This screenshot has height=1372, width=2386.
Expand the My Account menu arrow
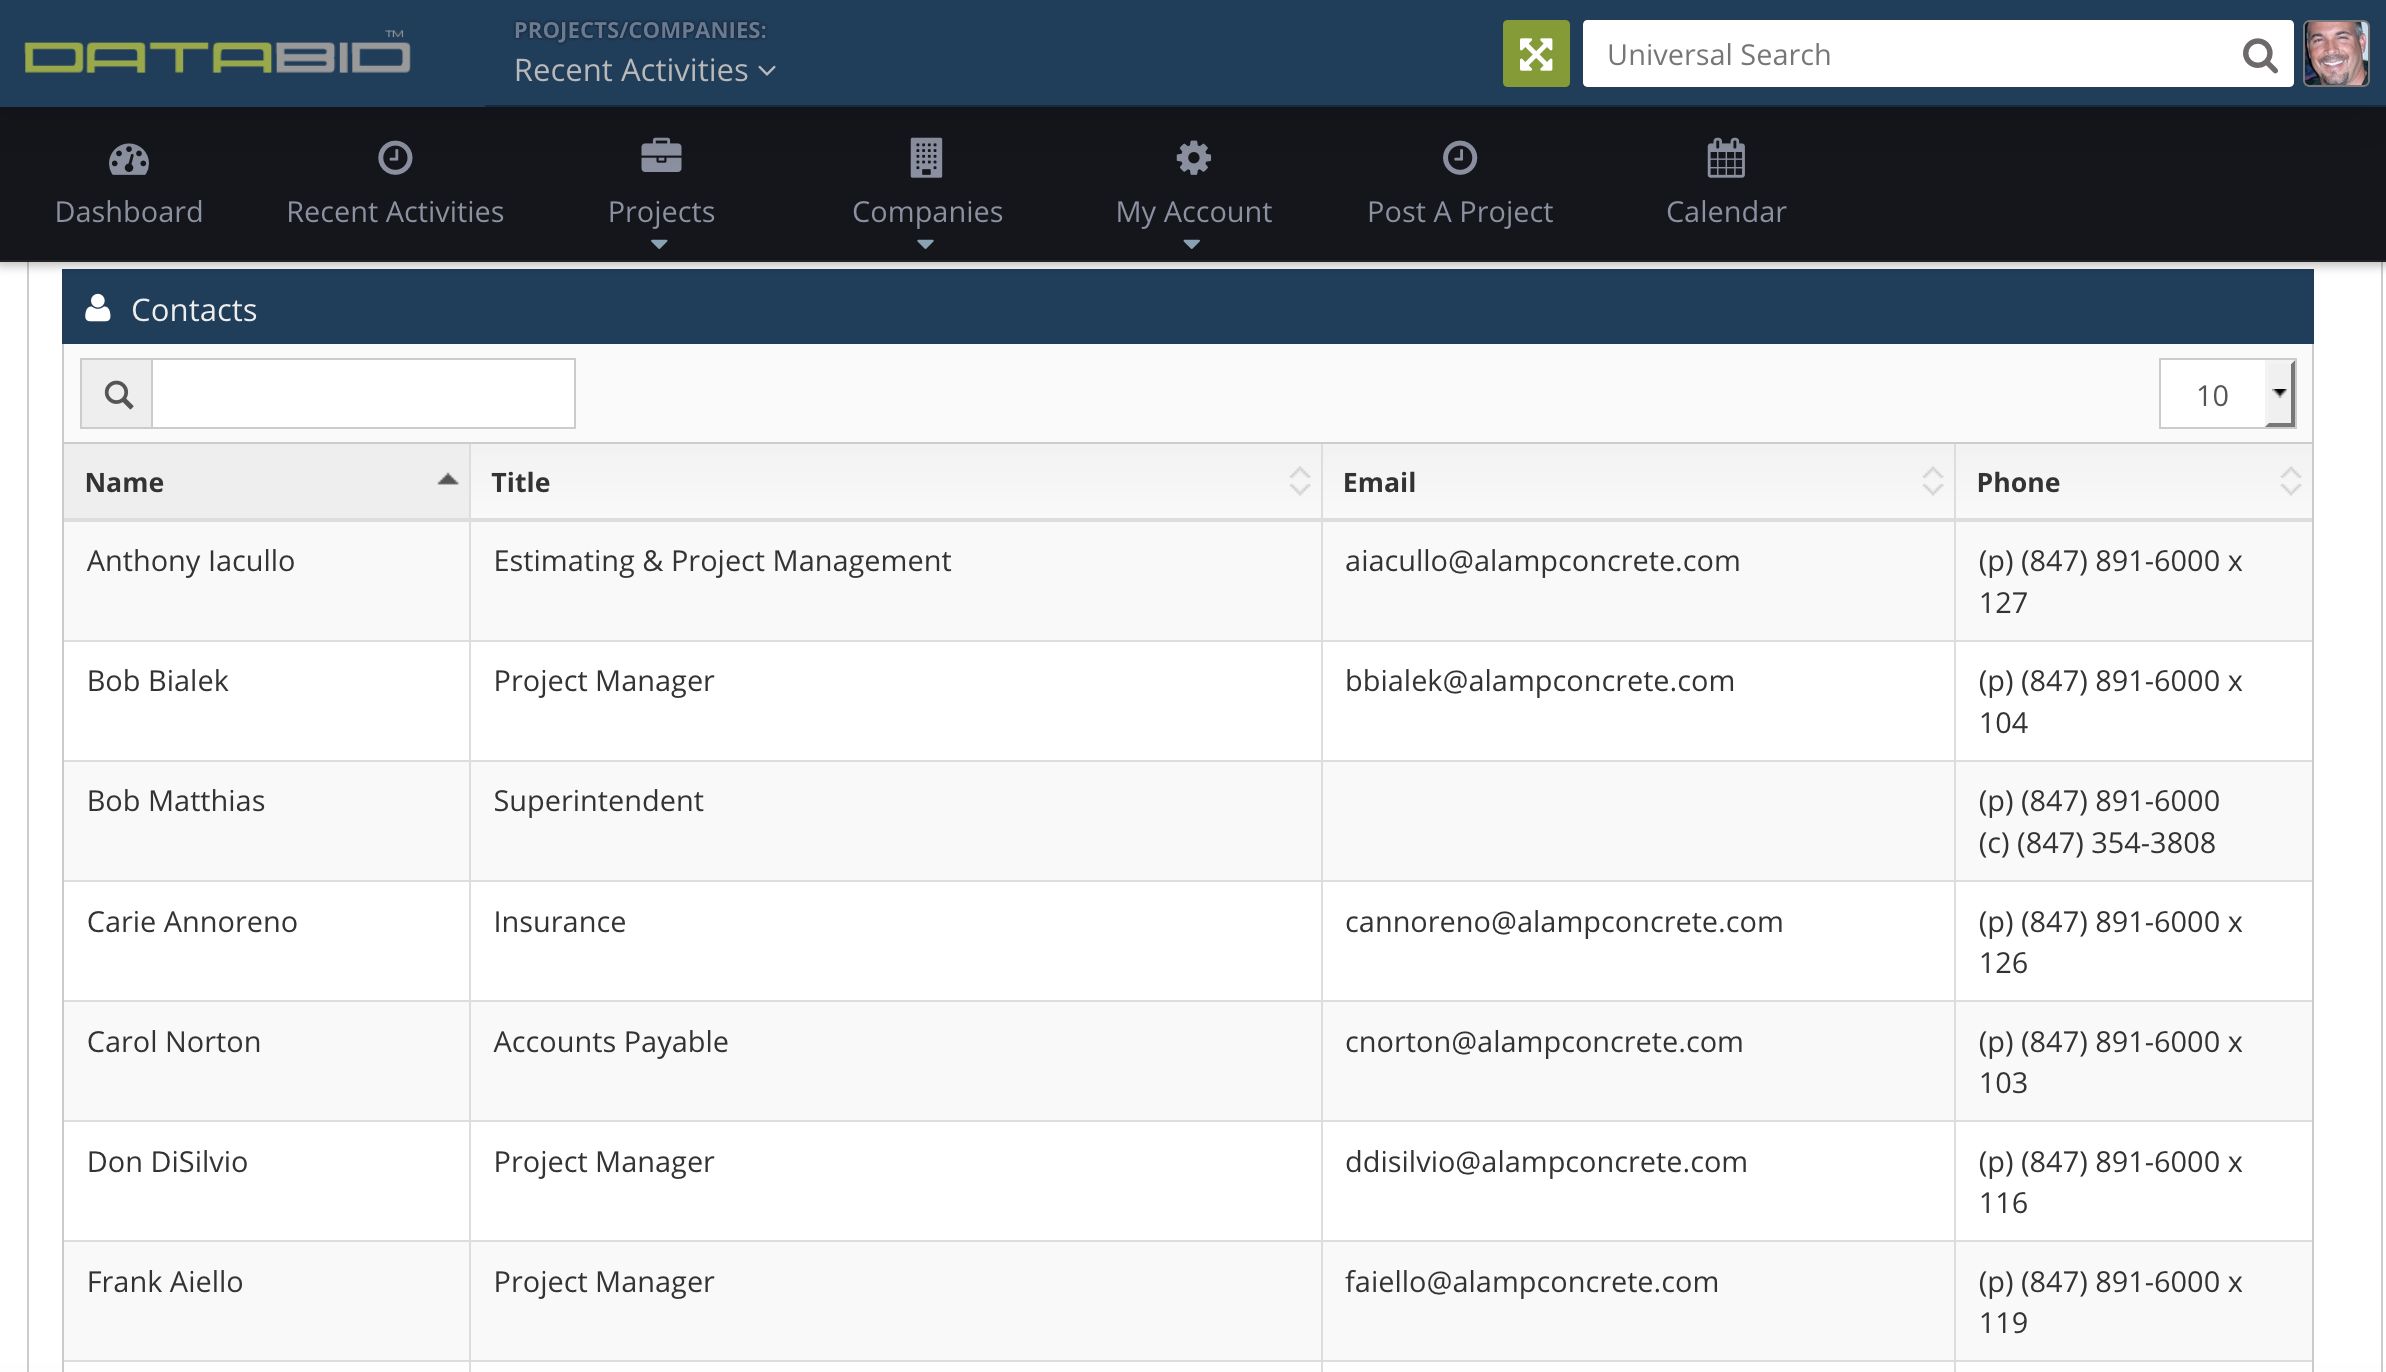click(1191, 244)
